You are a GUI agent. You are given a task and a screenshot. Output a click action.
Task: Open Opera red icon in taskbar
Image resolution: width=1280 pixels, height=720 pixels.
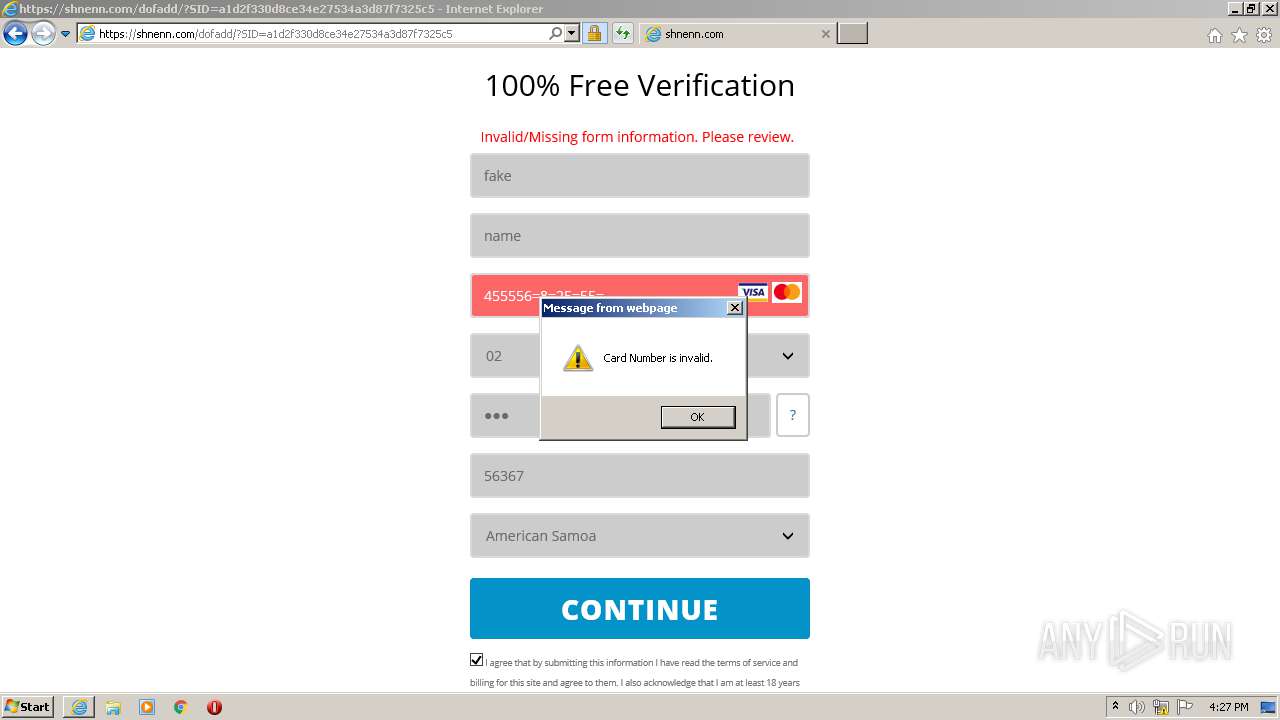(x=214, y=707)
